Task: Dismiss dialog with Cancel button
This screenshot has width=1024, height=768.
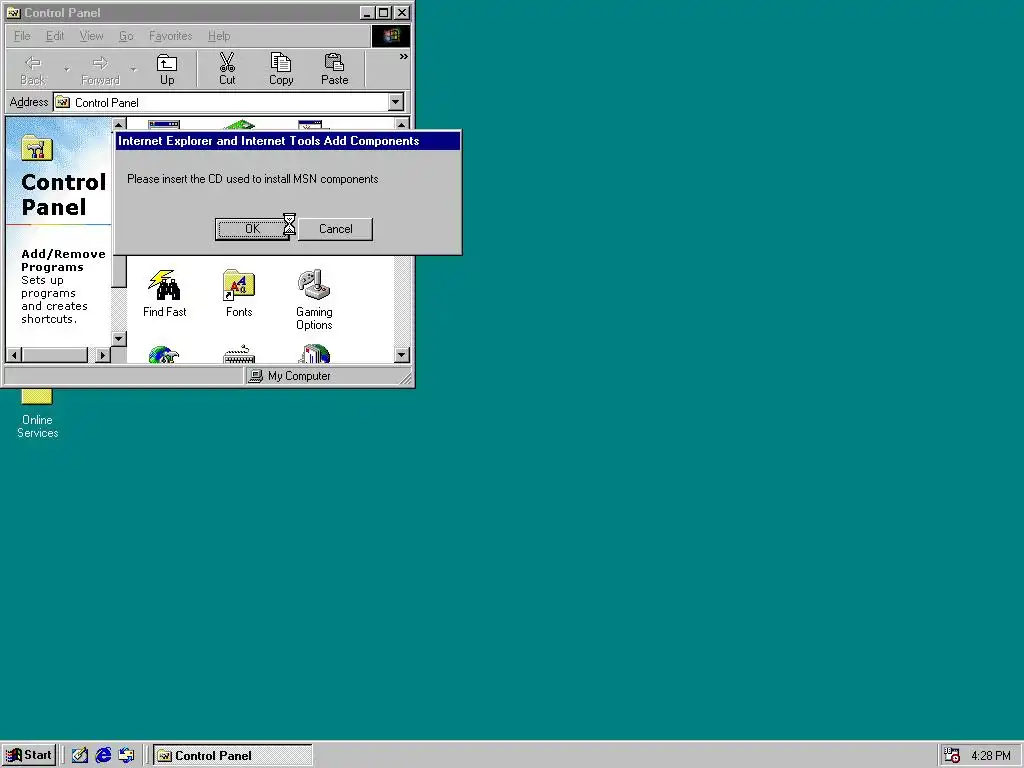Action: 335,229
